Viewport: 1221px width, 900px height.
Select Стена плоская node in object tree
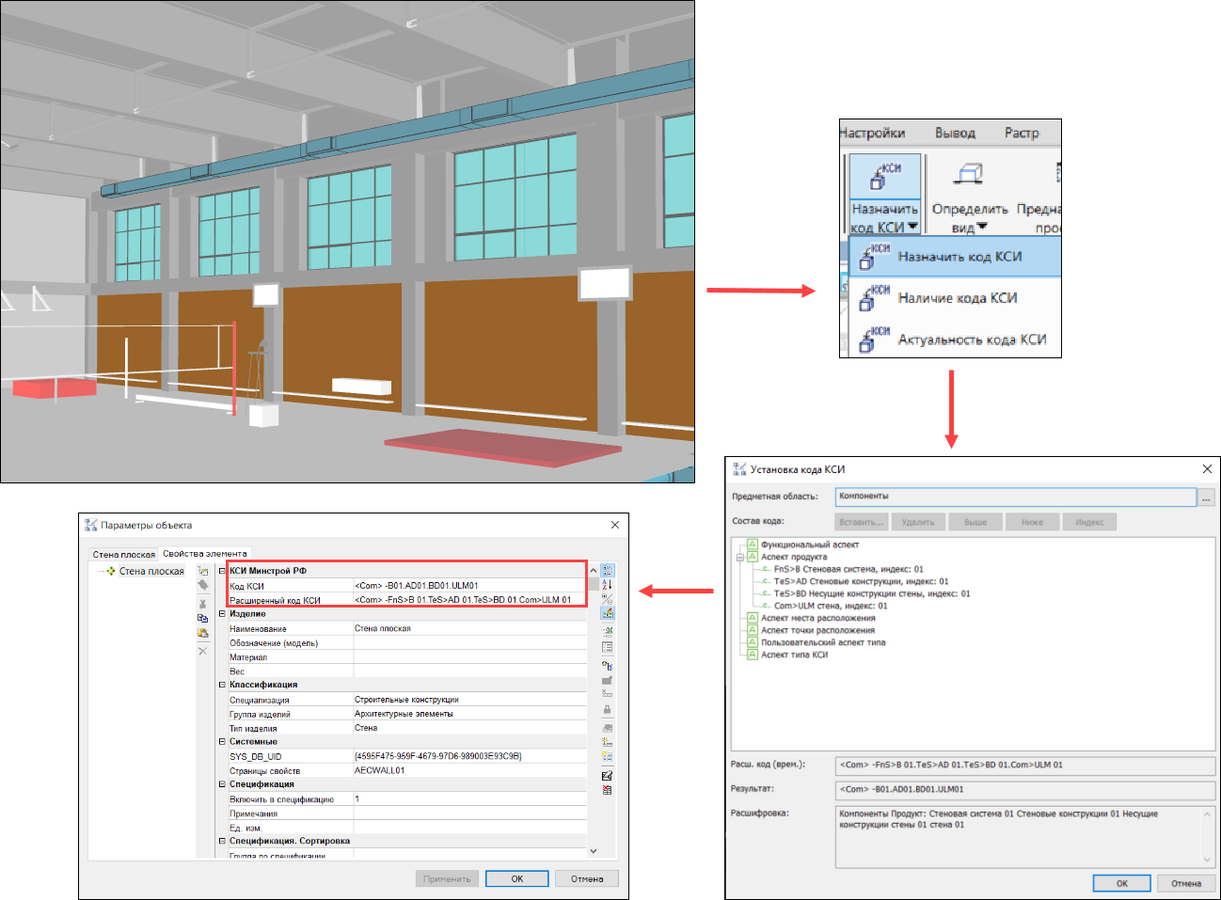point(151,571)
